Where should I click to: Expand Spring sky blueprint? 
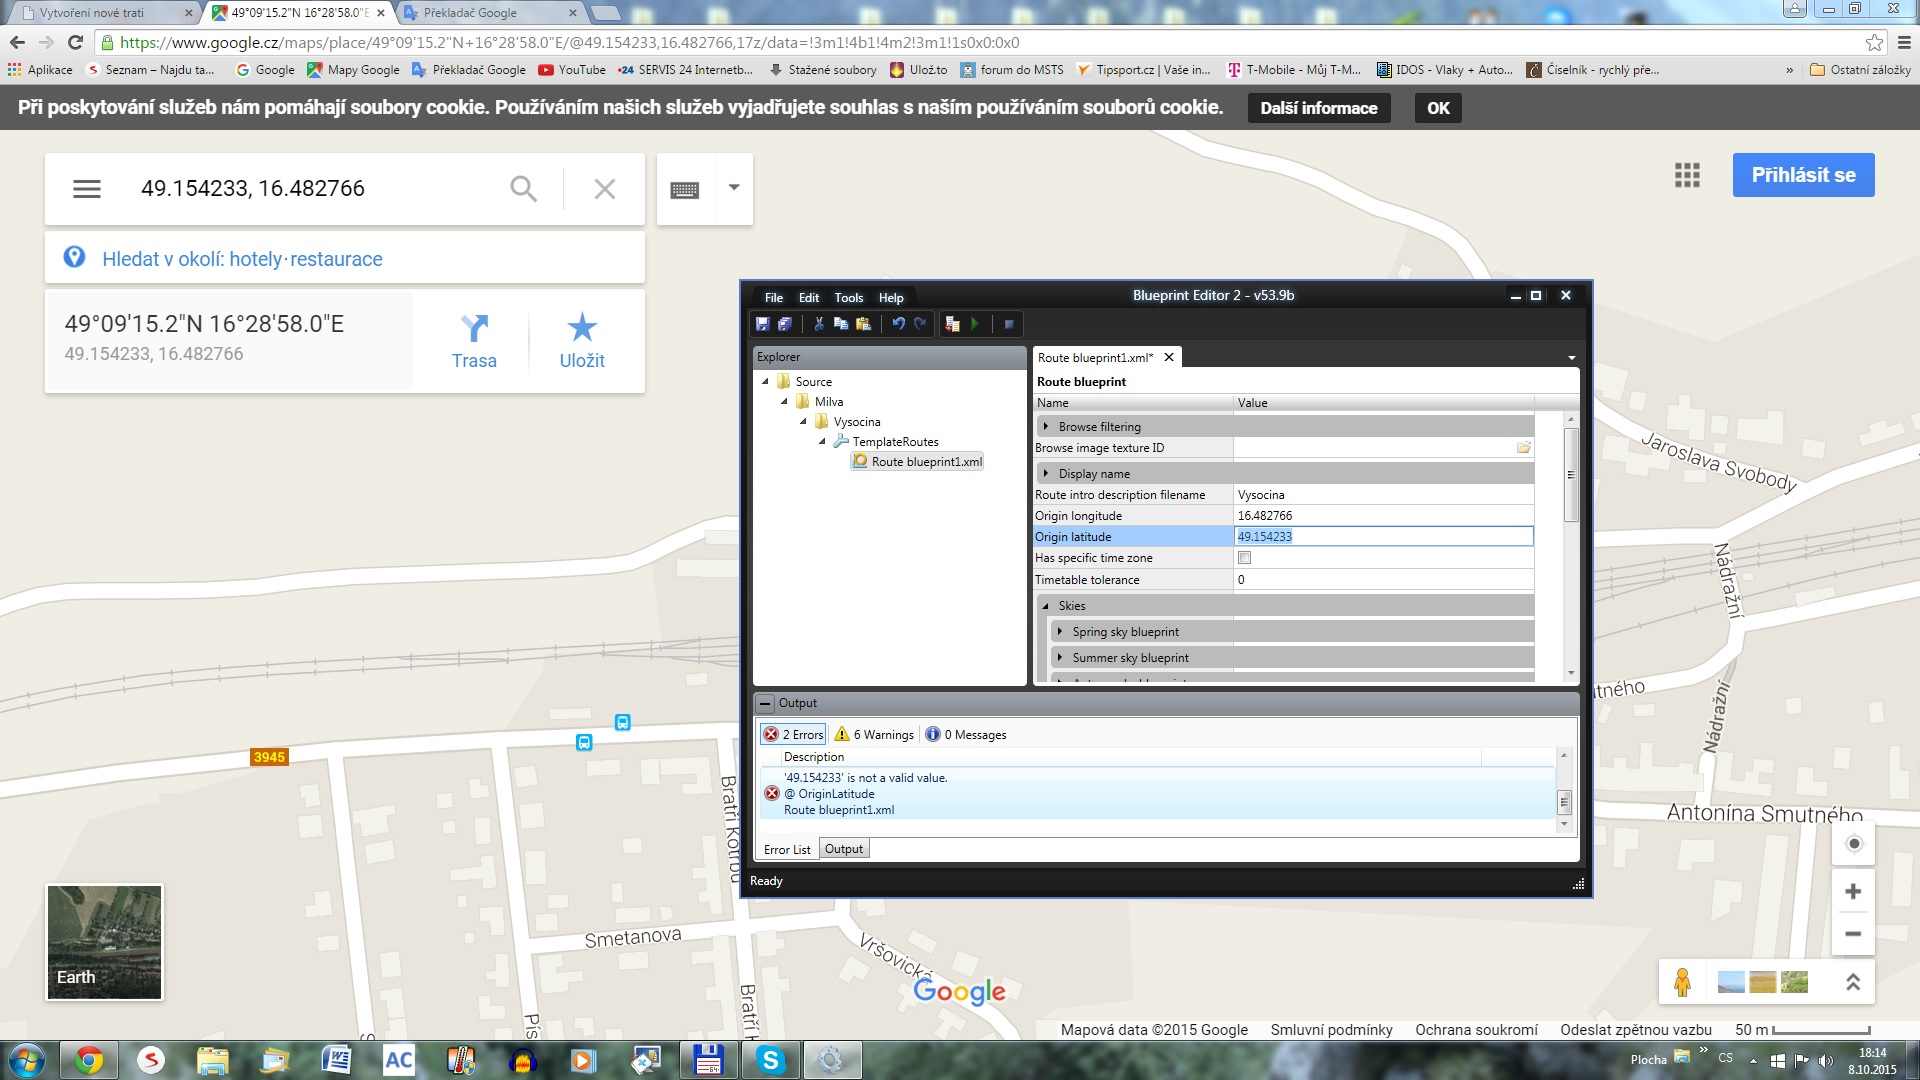point(1060,631)
